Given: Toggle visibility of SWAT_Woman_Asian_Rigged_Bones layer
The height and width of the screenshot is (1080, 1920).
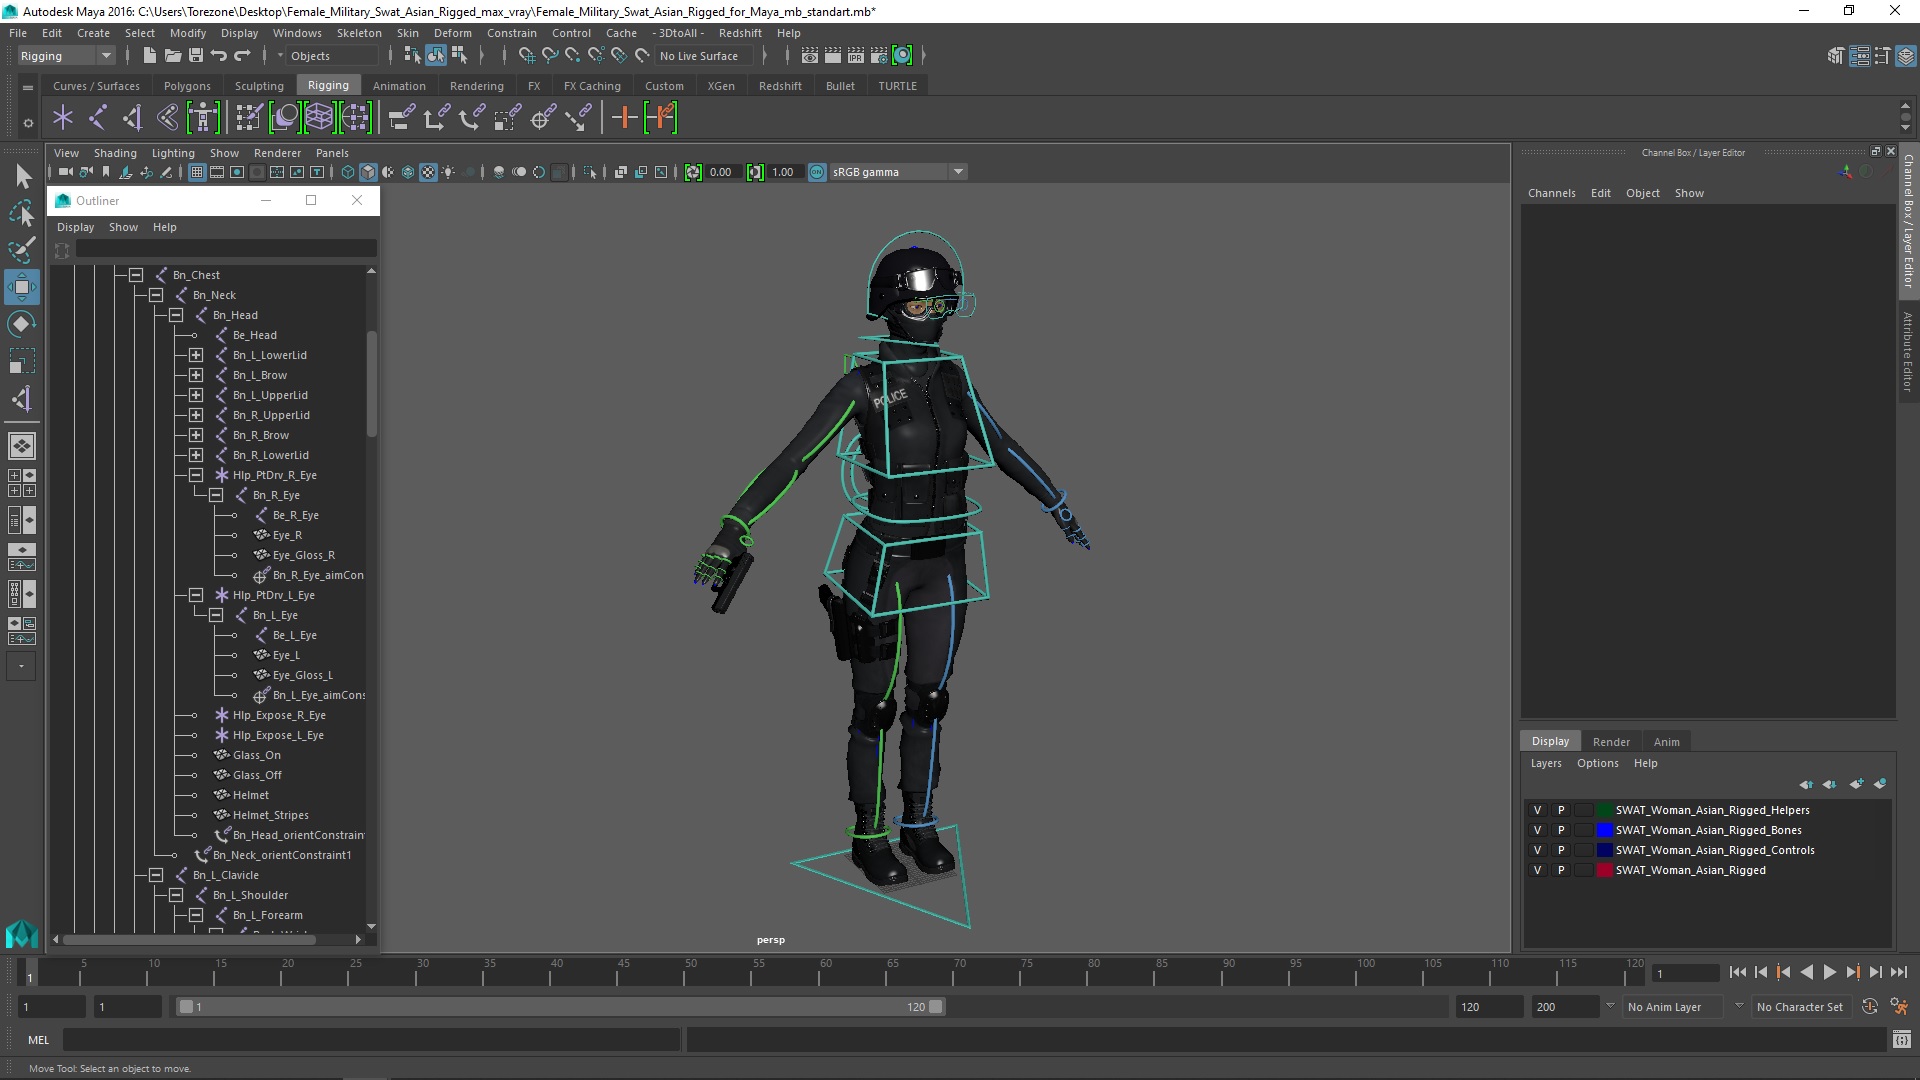Looking at the screenshot, I should tap(1537, 830).
